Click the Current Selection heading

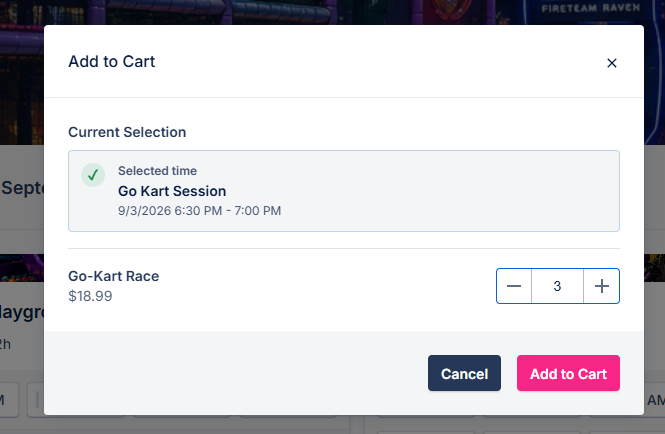[x=127, y=132]
